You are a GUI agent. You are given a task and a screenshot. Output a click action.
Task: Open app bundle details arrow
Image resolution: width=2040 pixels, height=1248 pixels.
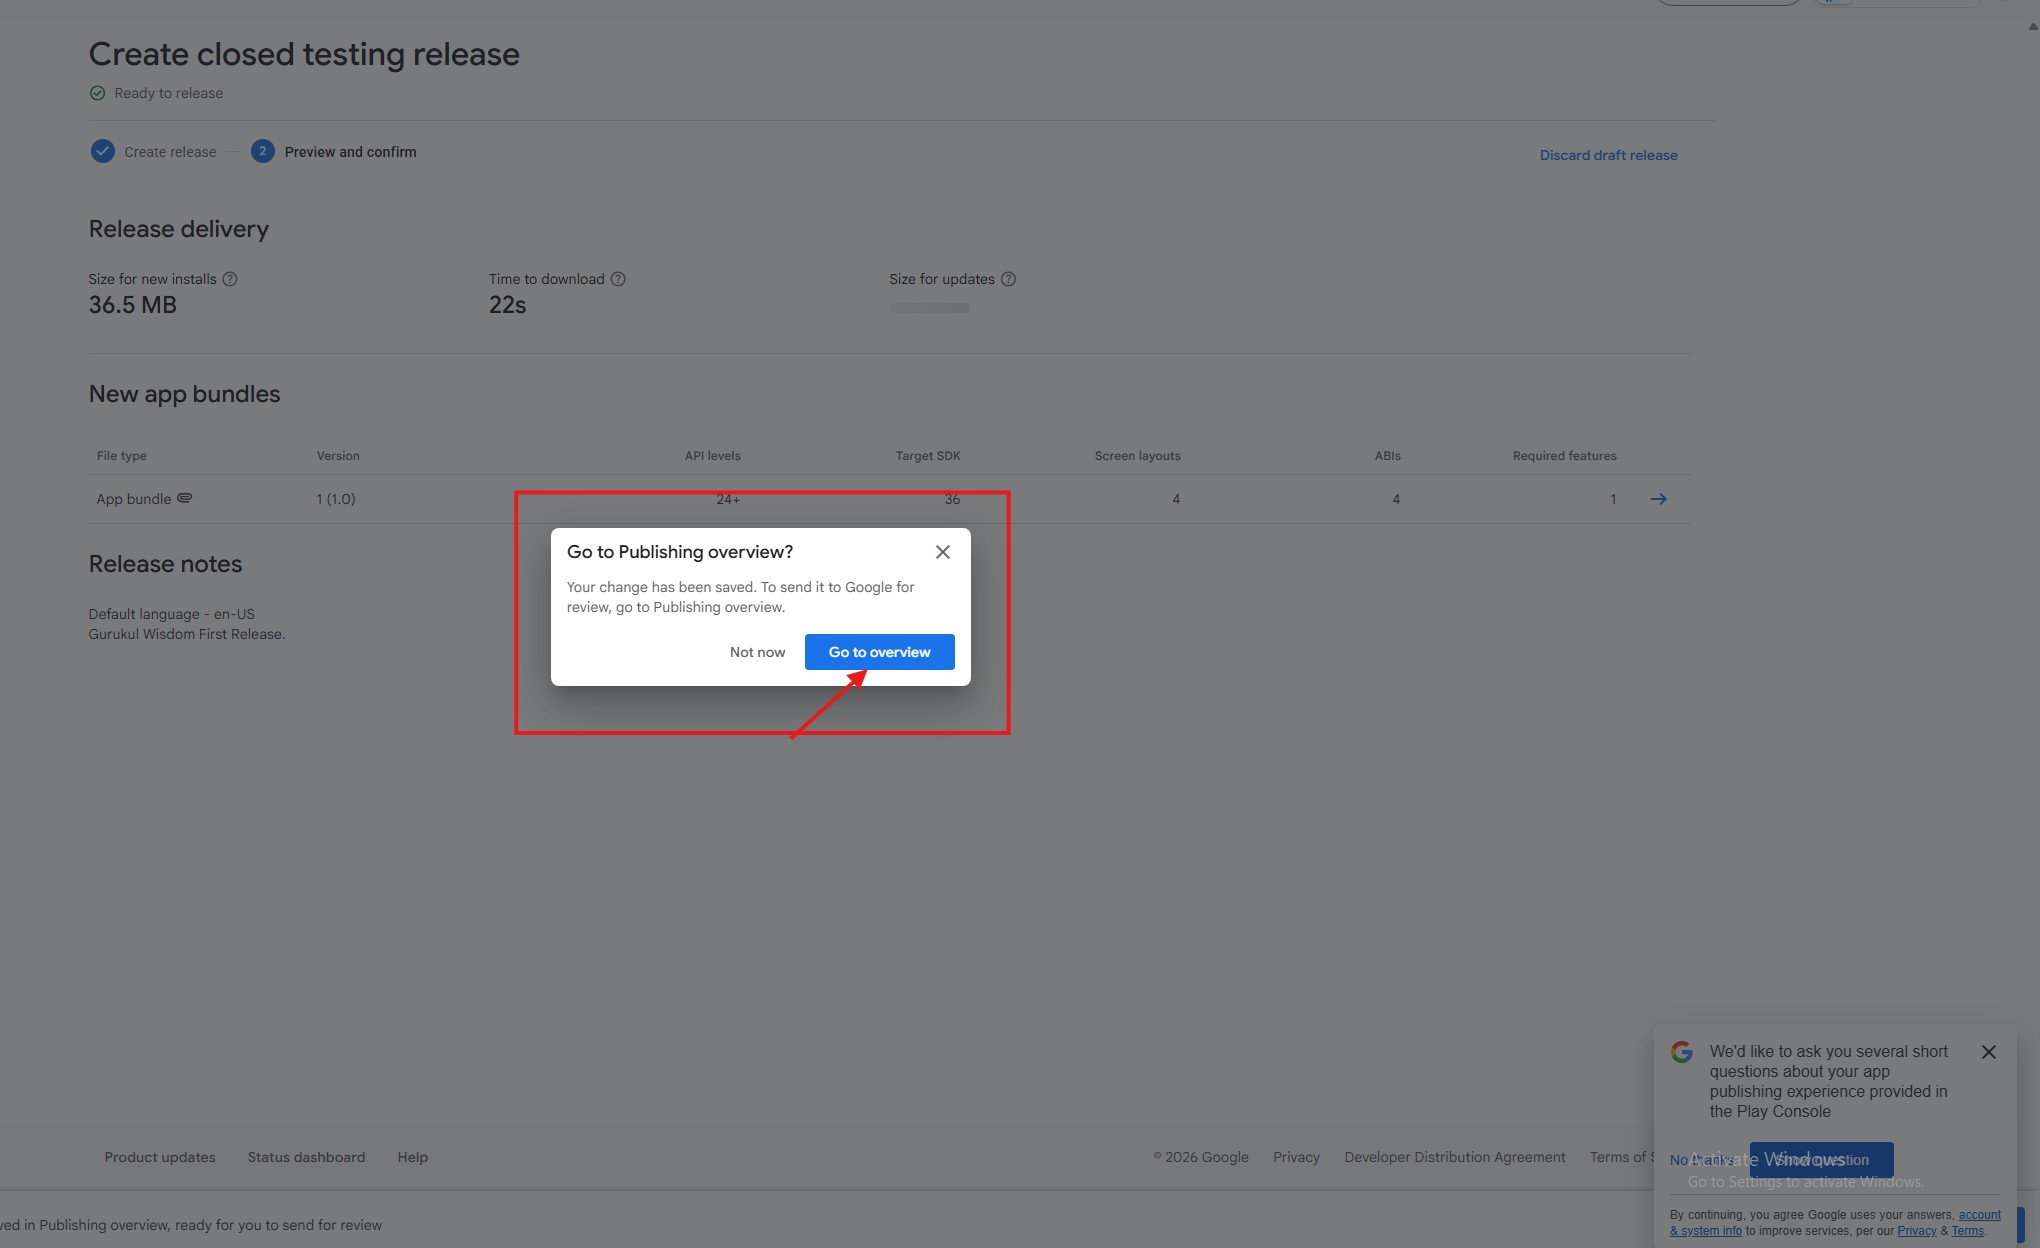1658,499
